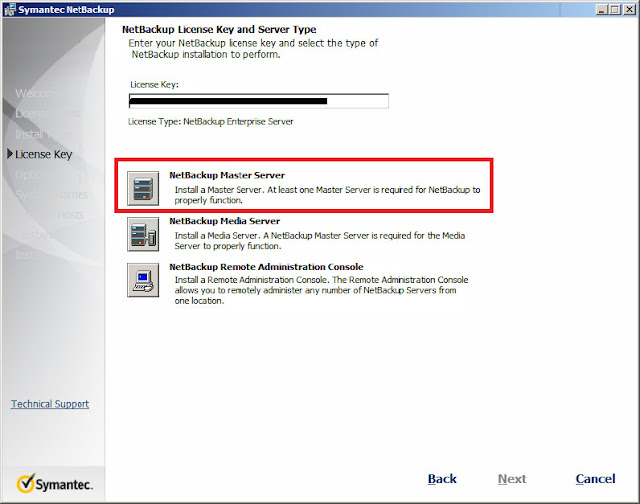The image size is (640, 504).
Task: Click the Master Server description text
Action: point(327,195)
